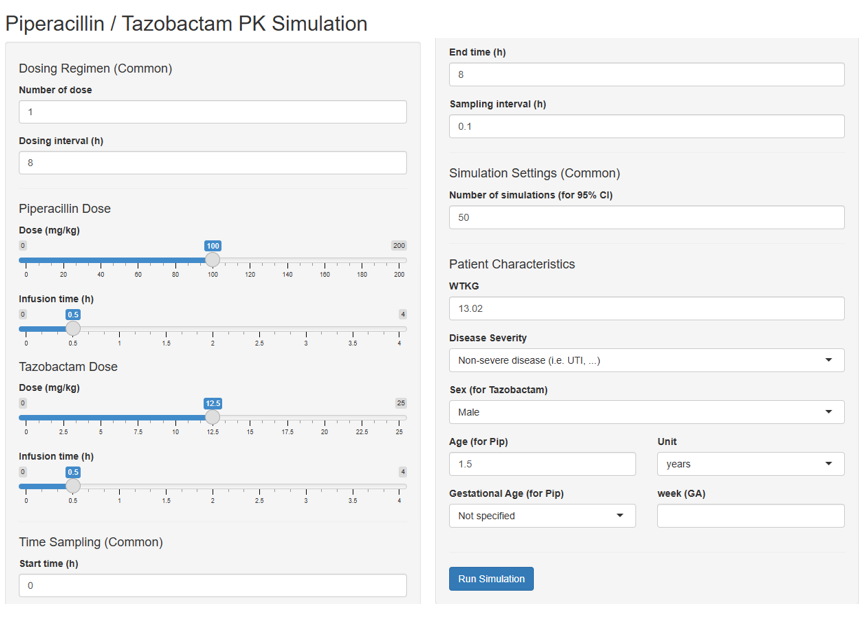
Task: Set Piperacillin dose slider at 160 mark
Action: click(x=325, y=260)
